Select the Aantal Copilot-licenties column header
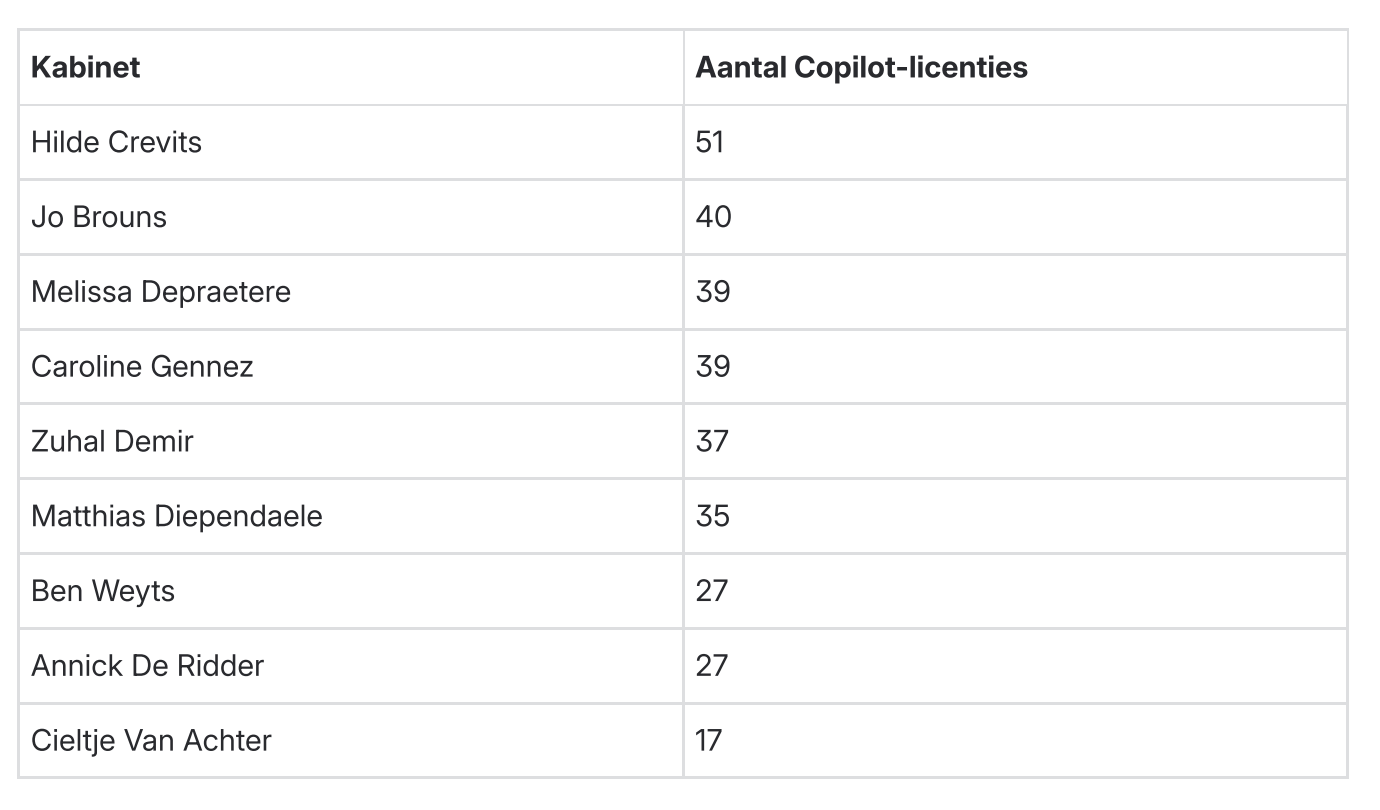The height and width of the screenshot is (810, 1380). pyautogui.click(x=1015, y=67)
